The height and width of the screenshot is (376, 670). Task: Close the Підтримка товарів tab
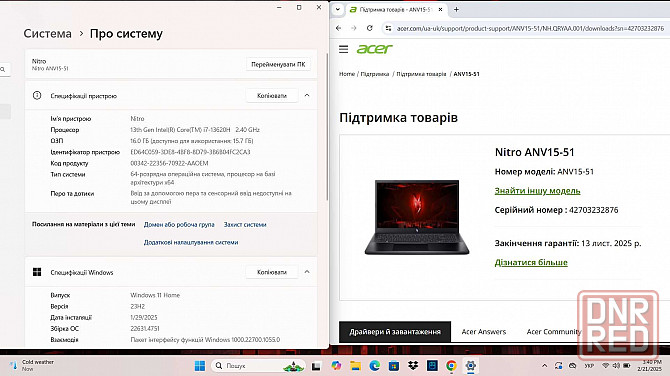[441, 9]
